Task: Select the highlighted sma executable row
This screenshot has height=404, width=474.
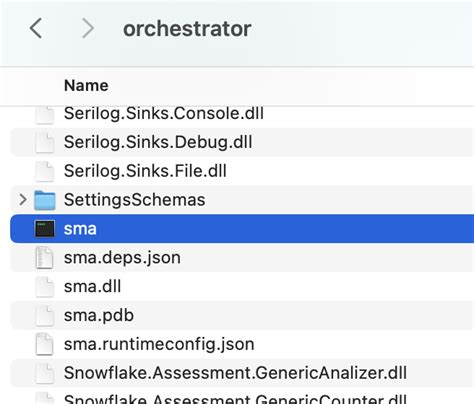Action: pyautogui.click(x=242, y=229)
